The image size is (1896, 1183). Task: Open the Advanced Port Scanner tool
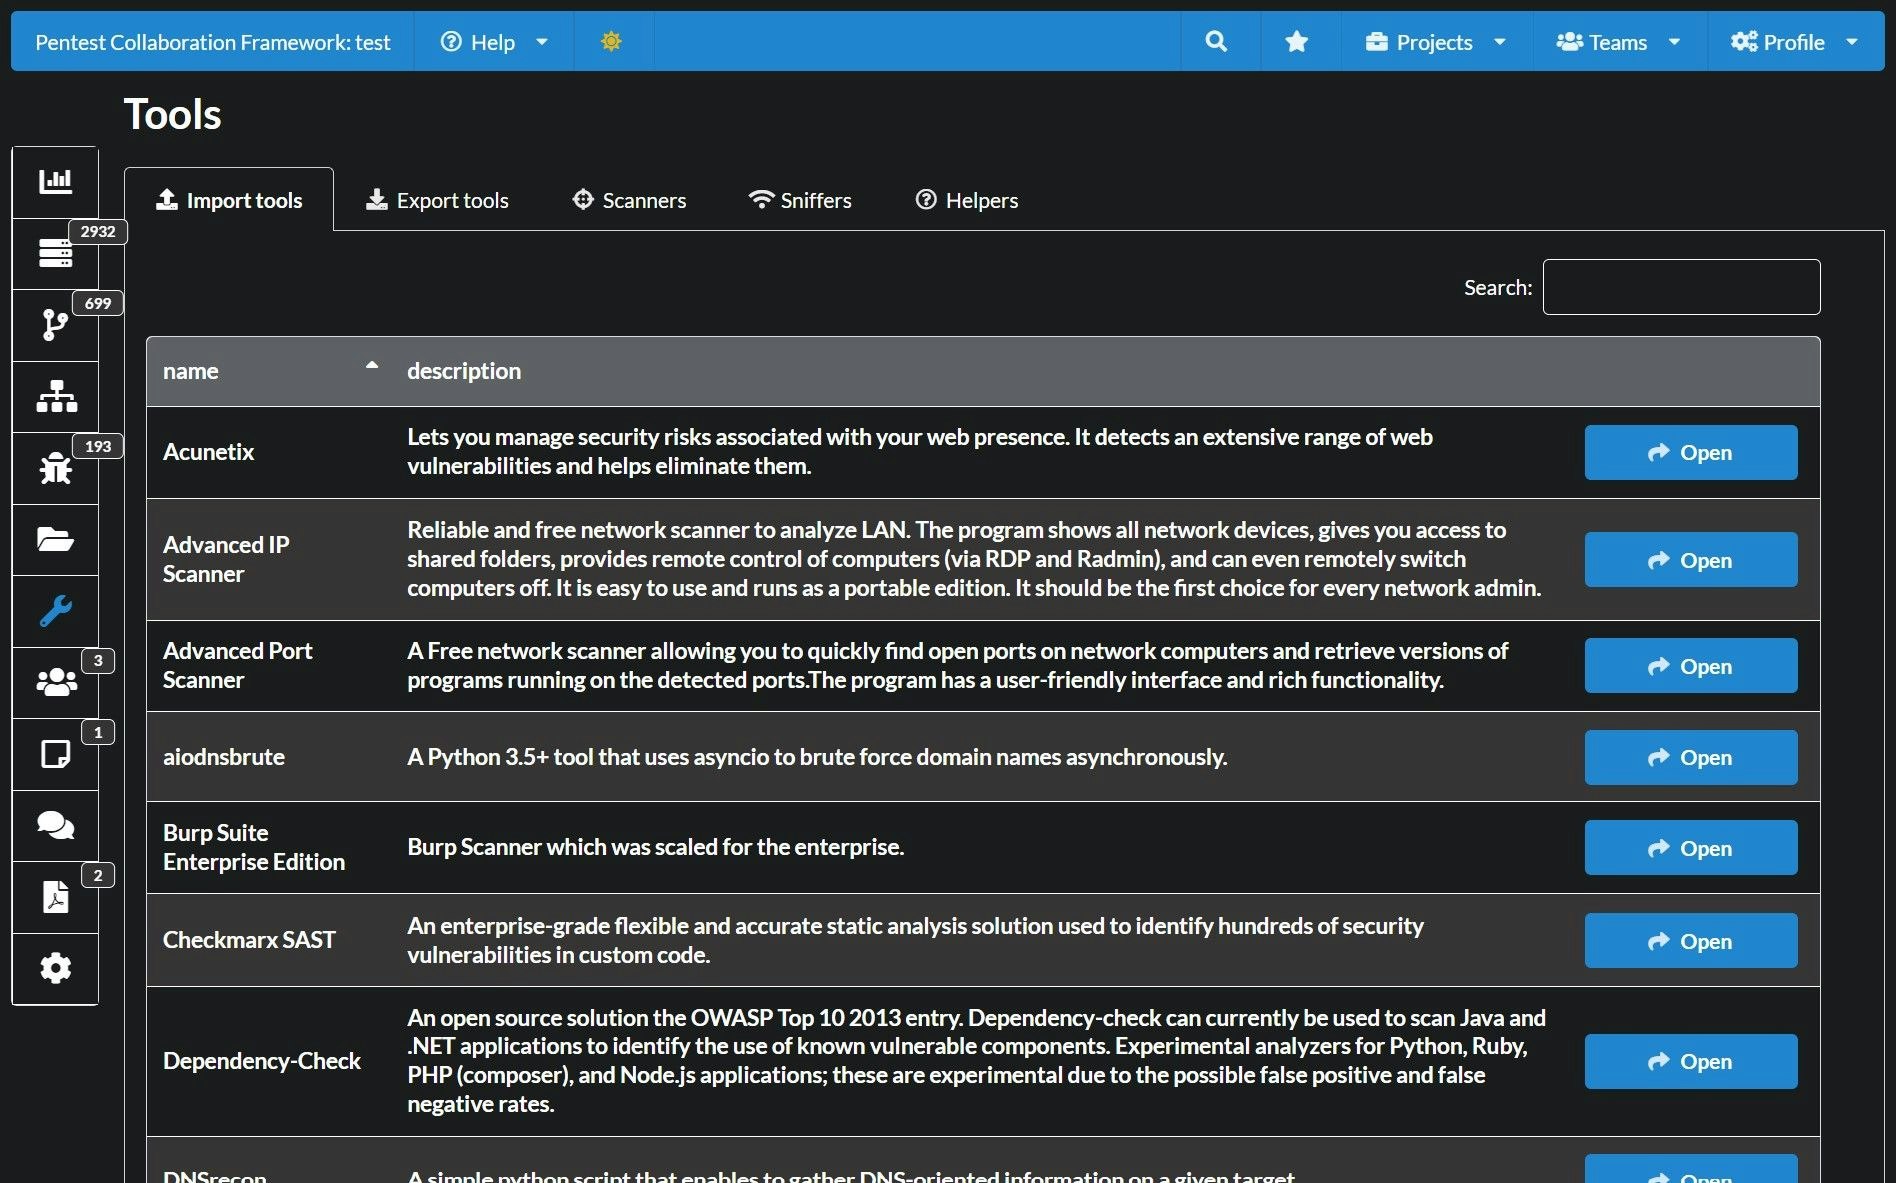point(1691,666)
